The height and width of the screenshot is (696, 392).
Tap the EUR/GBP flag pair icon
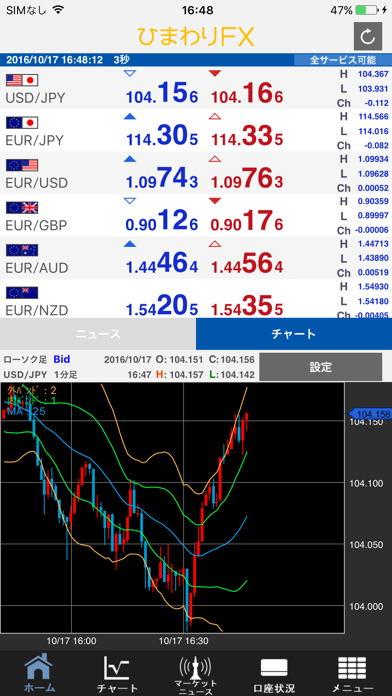coord(22,207)
